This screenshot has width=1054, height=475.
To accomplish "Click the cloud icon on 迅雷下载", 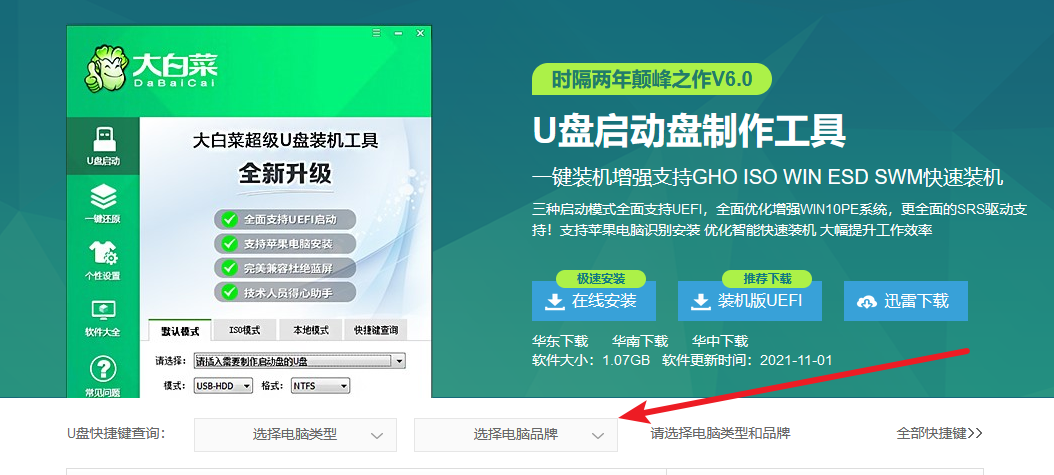I will pyautogui.click(x=866, y=301).
